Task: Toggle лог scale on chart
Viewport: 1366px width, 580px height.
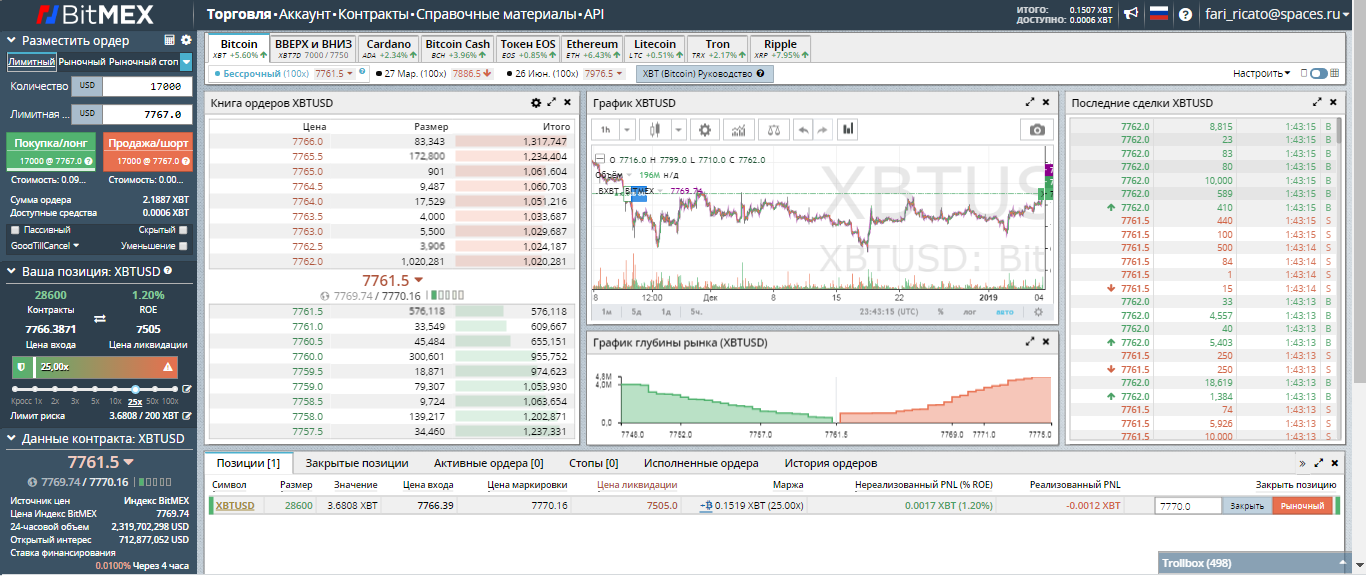Action: coord(969,312)
